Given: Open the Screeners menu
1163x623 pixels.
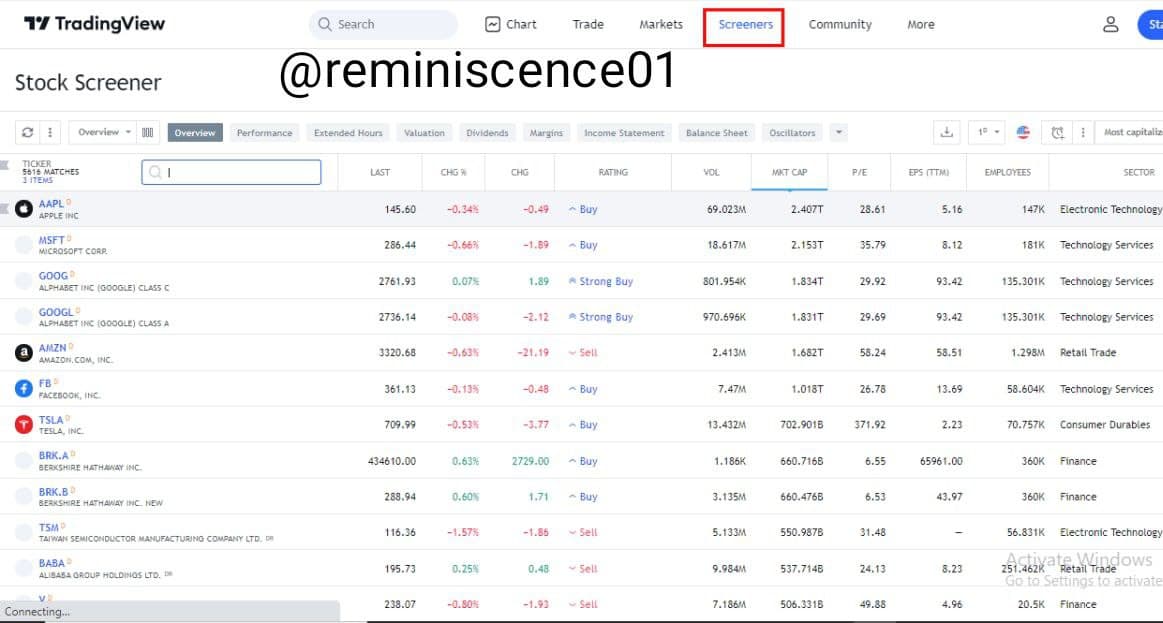Looking at the screenshot, I should [x=745, y=24].
